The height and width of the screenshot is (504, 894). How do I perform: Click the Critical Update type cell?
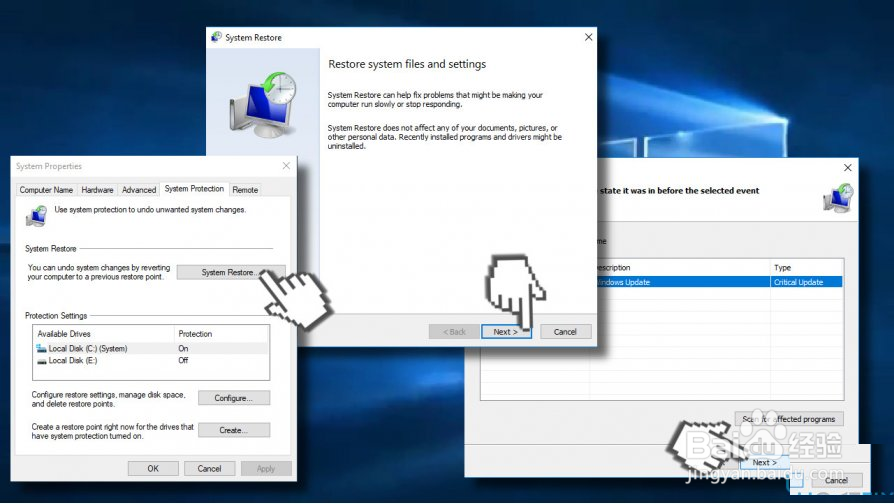[x=799, y=282]
